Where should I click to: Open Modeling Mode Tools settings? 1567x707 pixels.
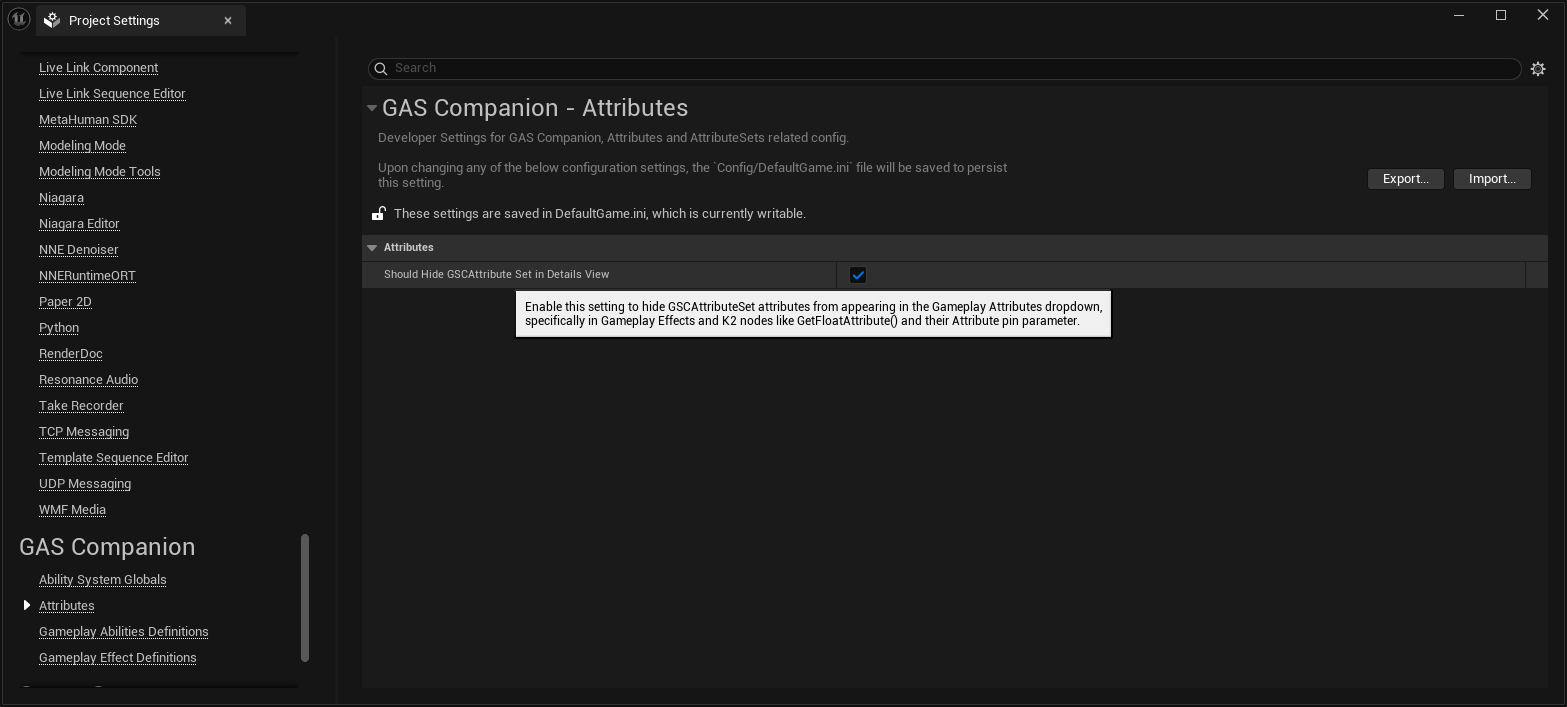coord(99,171)
